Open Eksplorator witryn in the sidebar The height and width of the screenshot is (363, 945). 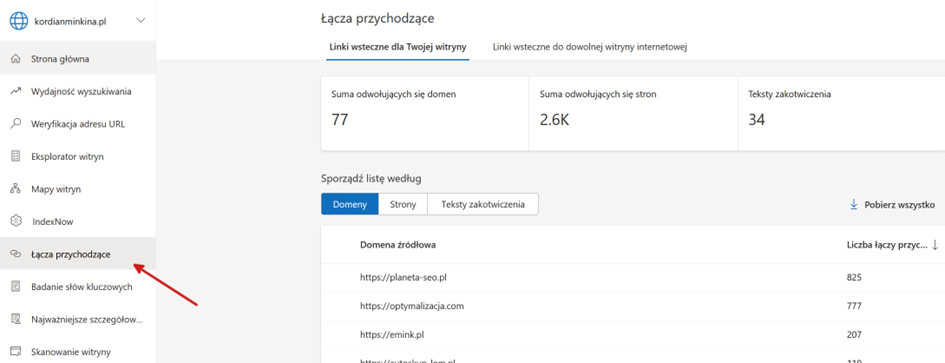[78, 157]
